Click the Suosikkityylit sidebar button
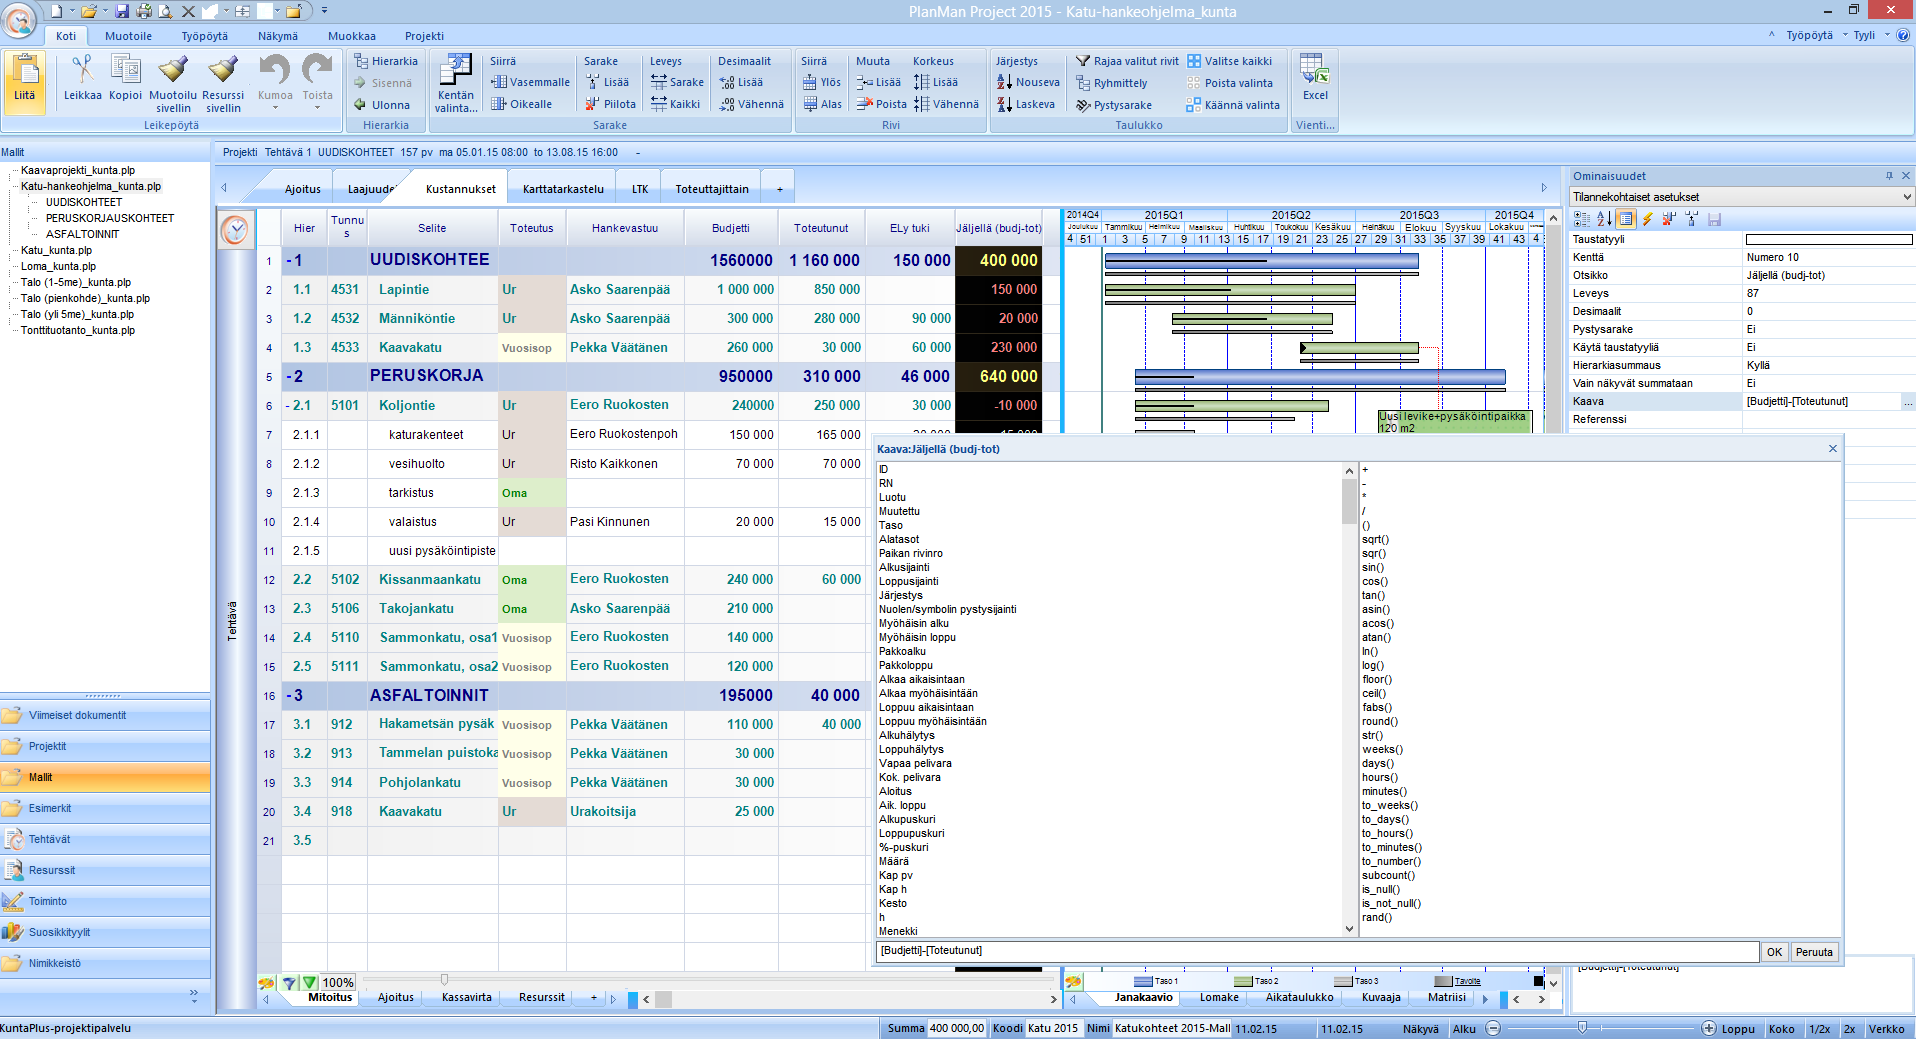The image size is (1916, 1039). pyautogui.click(x=105, y=933)
